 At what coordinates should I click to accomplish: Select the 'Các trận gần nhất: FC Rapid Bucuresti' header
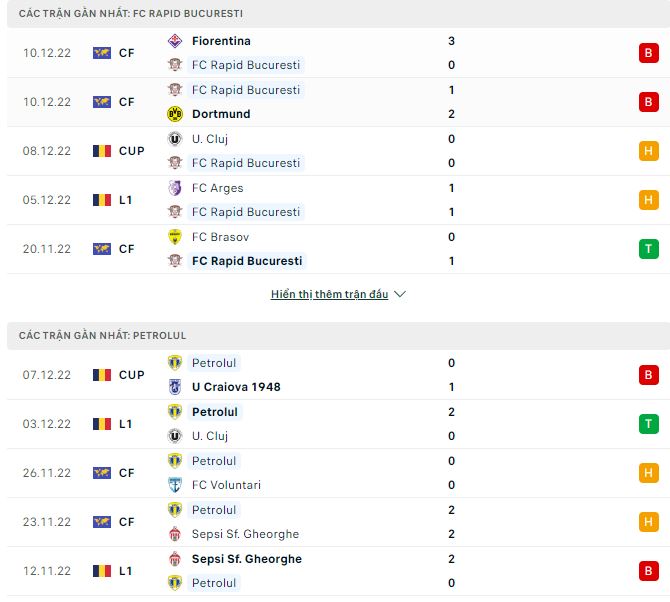point(129,14)
